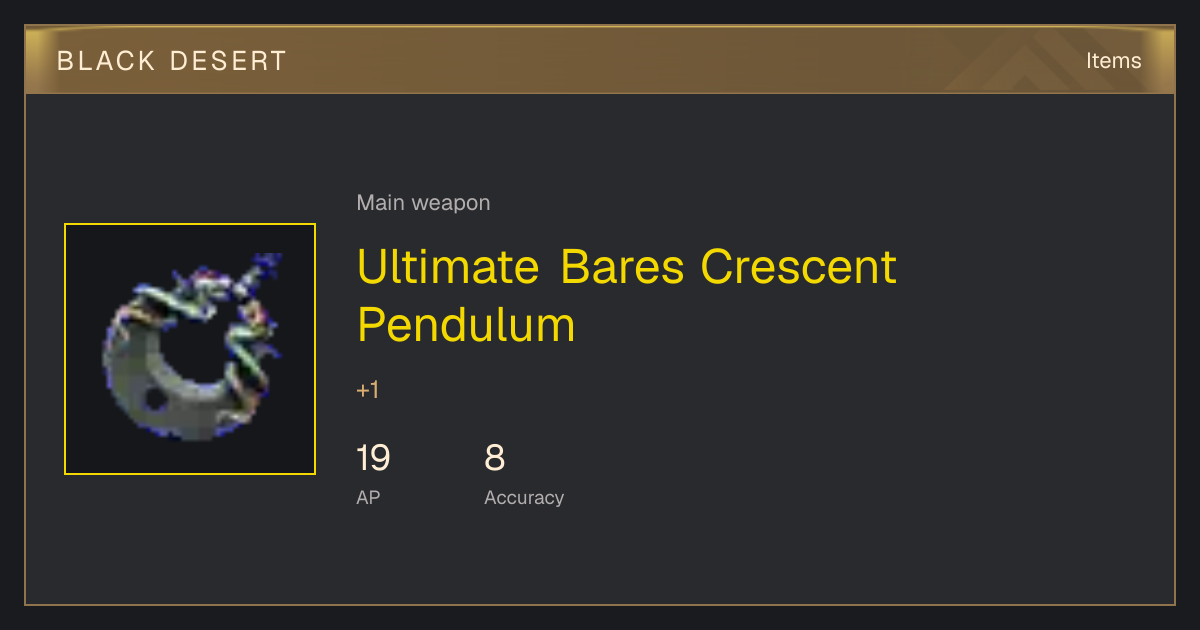The image size is (1200, 630).
Task: Click the BLACK DESERT header title
Action: coord(172,61)
